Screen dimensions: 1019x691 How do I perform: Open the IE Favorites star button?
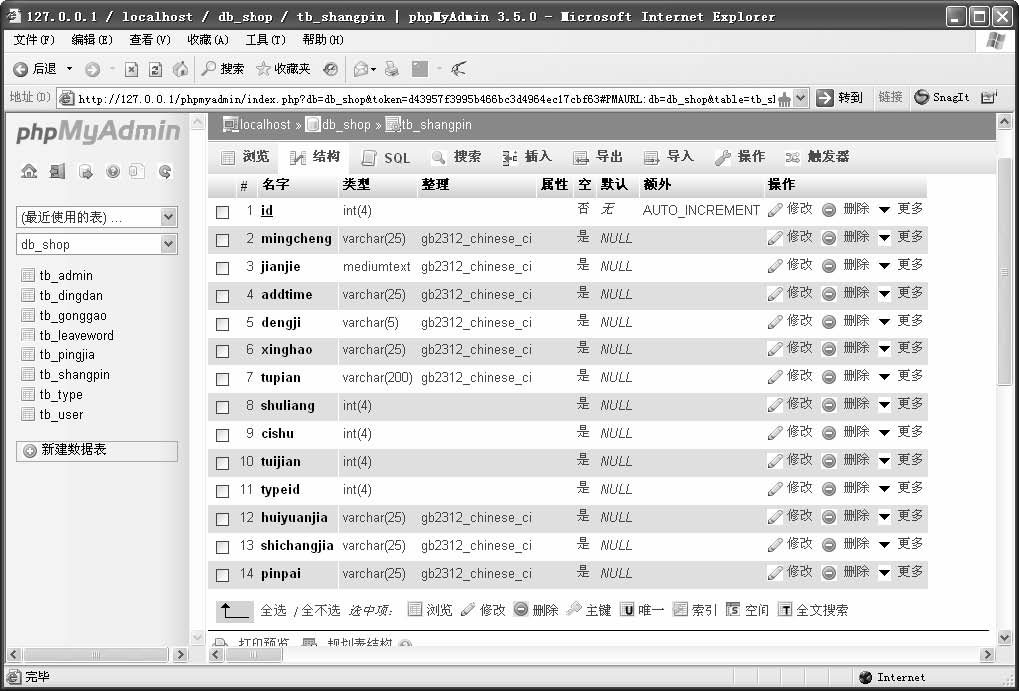(283, 69)
